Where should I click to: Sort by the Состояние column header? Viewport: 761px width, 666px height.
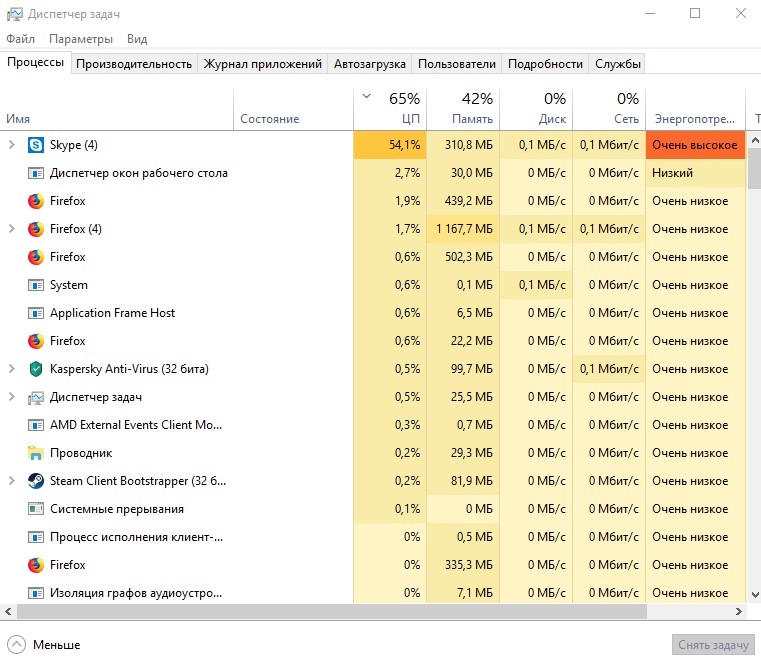click(293, 109)
